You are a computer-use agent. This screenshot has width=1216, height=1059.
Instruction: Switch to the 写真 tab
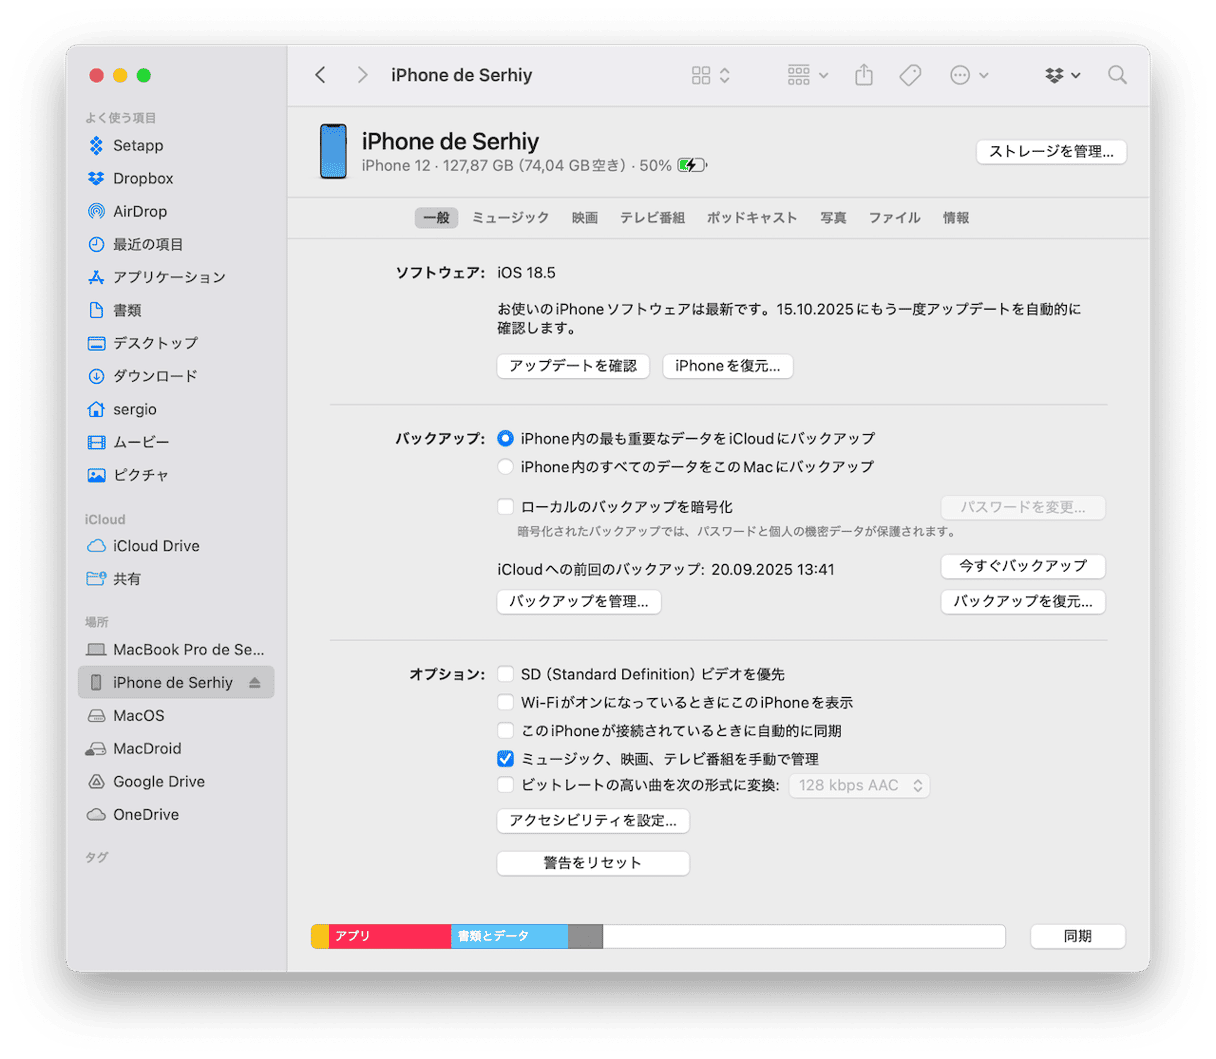(833, 218)
